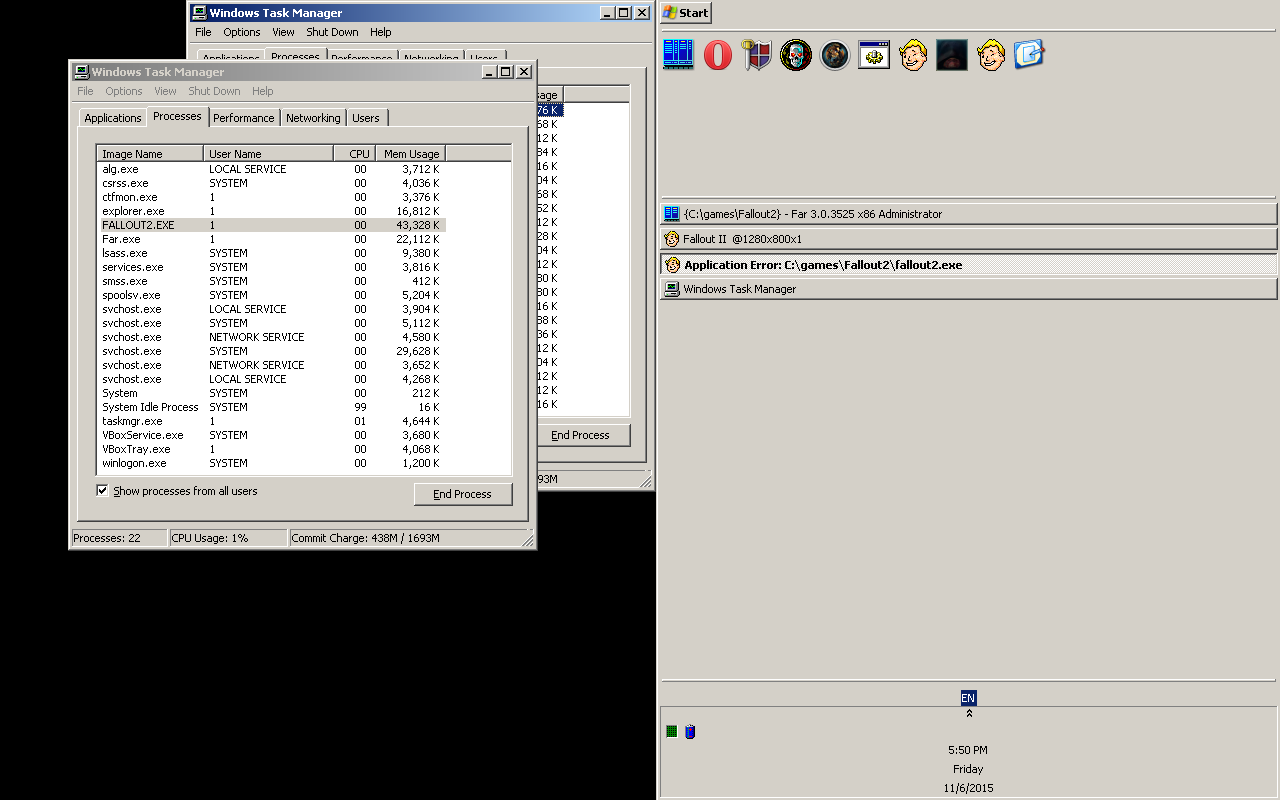The width and height of the screenshot is (1280, 800).
Task: Open Shut Down menu in the background Task Manager
Action: pos(332,32)
